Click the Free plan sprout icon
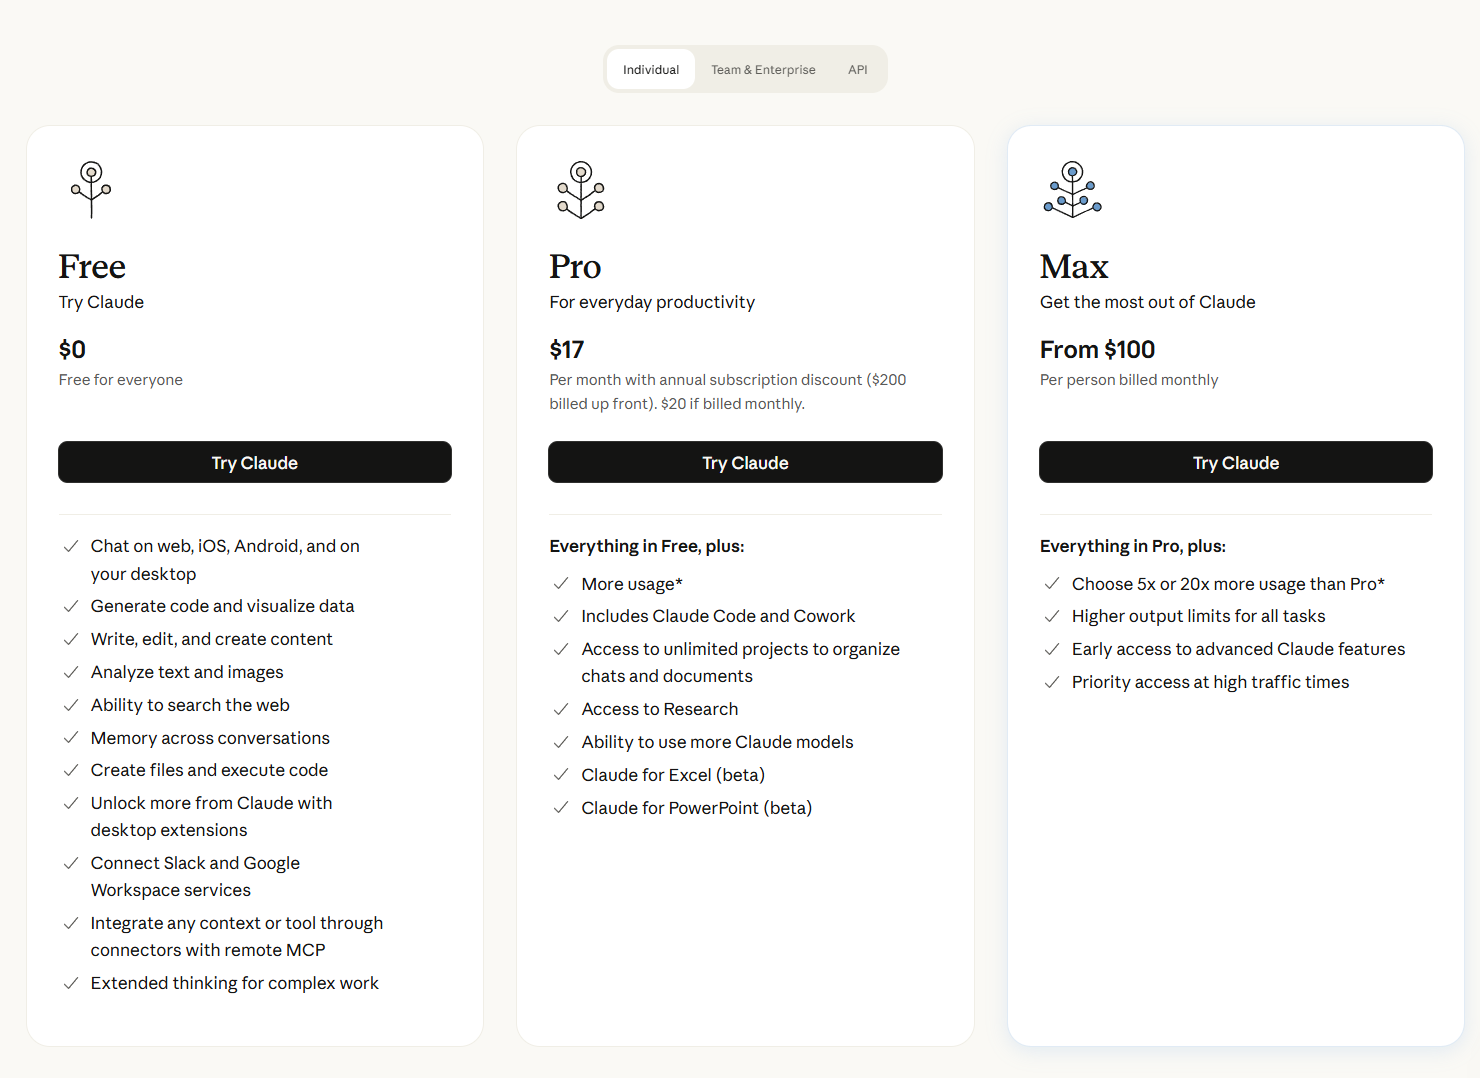 coord(91,189)
